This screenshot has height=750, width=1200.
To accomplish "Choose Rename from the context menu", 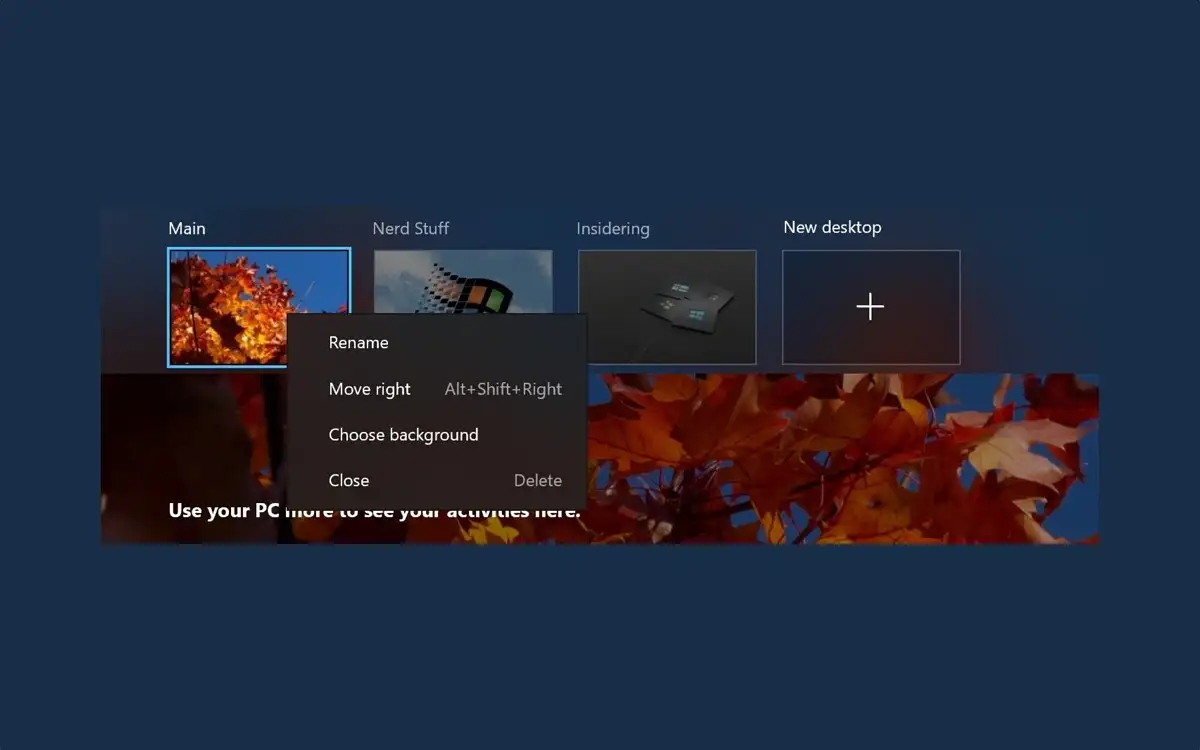I will [x=358, y=342].
